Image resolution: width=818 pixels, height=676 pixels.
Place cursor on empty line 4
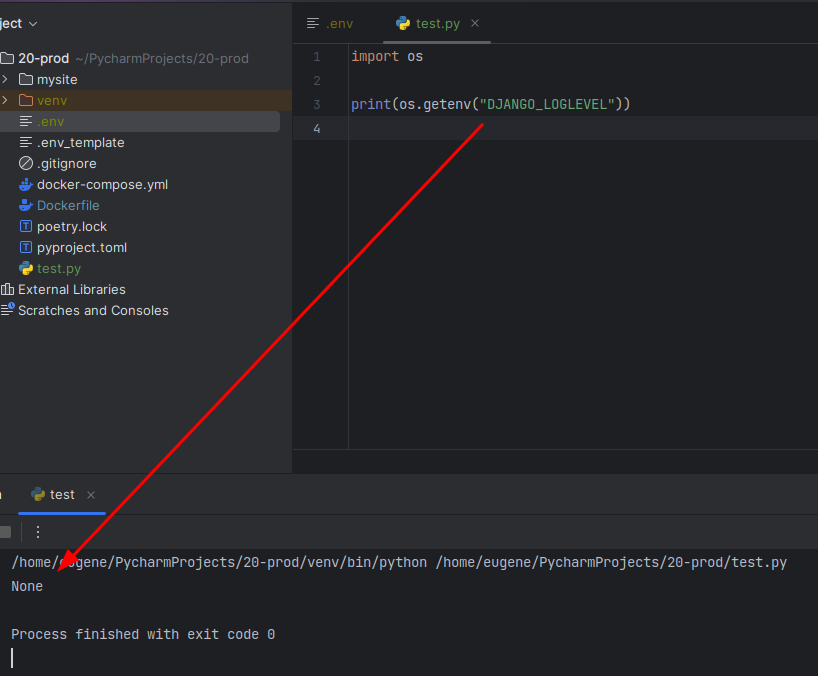click(x=583, y=128)
